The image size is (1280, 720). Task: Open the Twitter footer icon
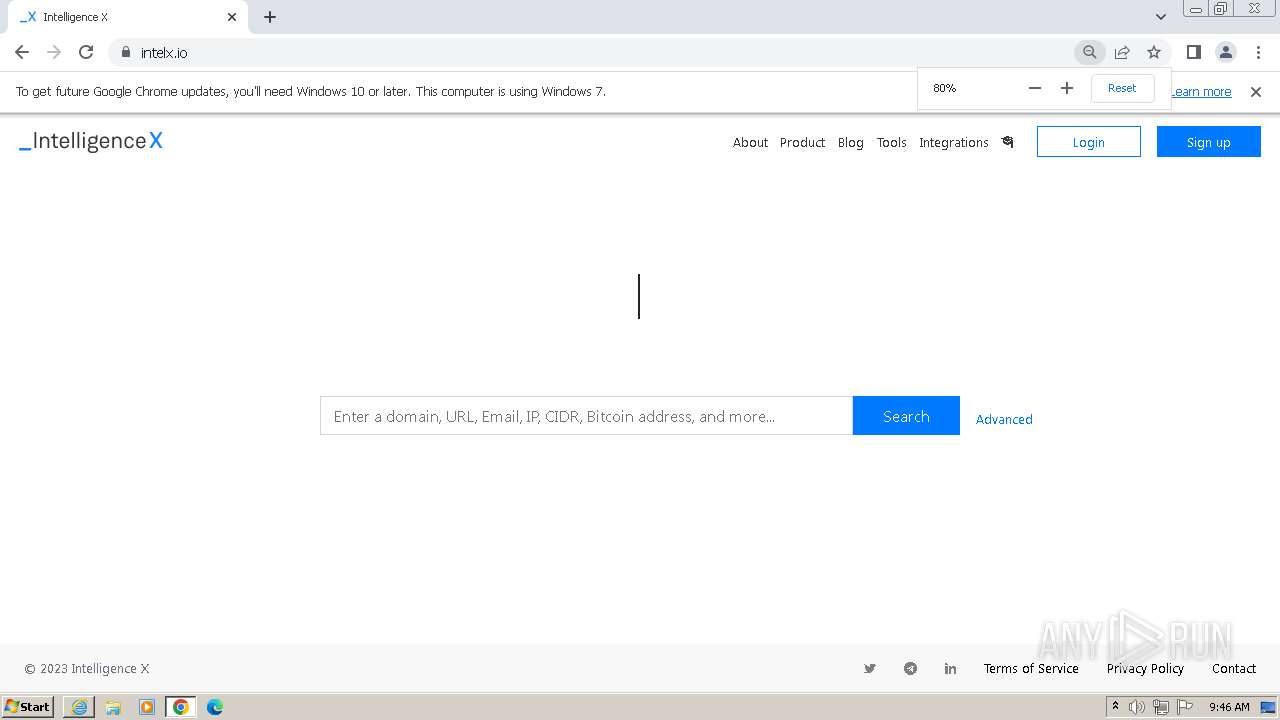coord(870,669)
